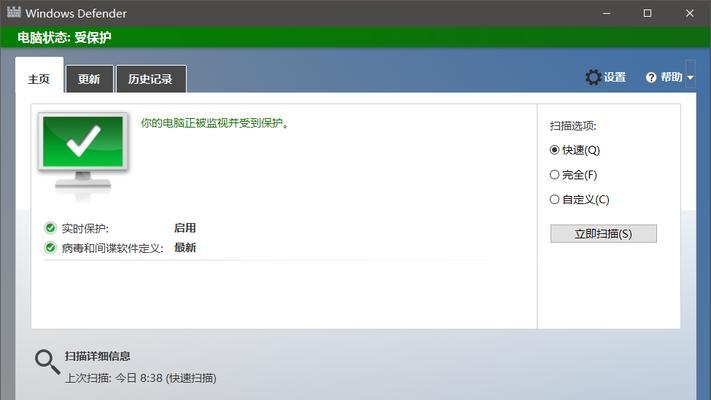This screenshot has height=400, width=711.
Task: Click the 扫描选项 heading
Action: (x=573, y=126)
